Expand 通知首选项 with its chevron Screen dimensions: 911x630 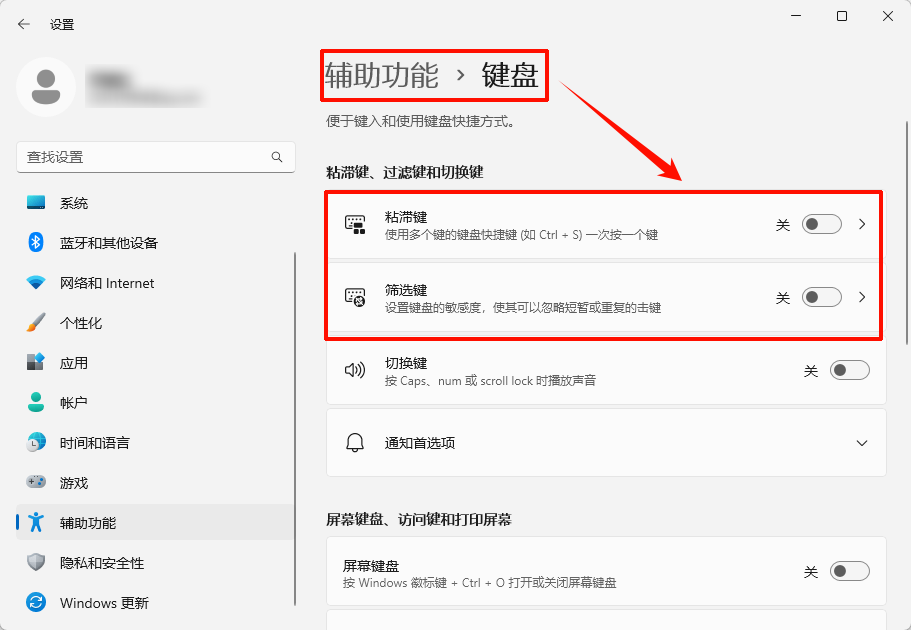(x=863, y=442)
